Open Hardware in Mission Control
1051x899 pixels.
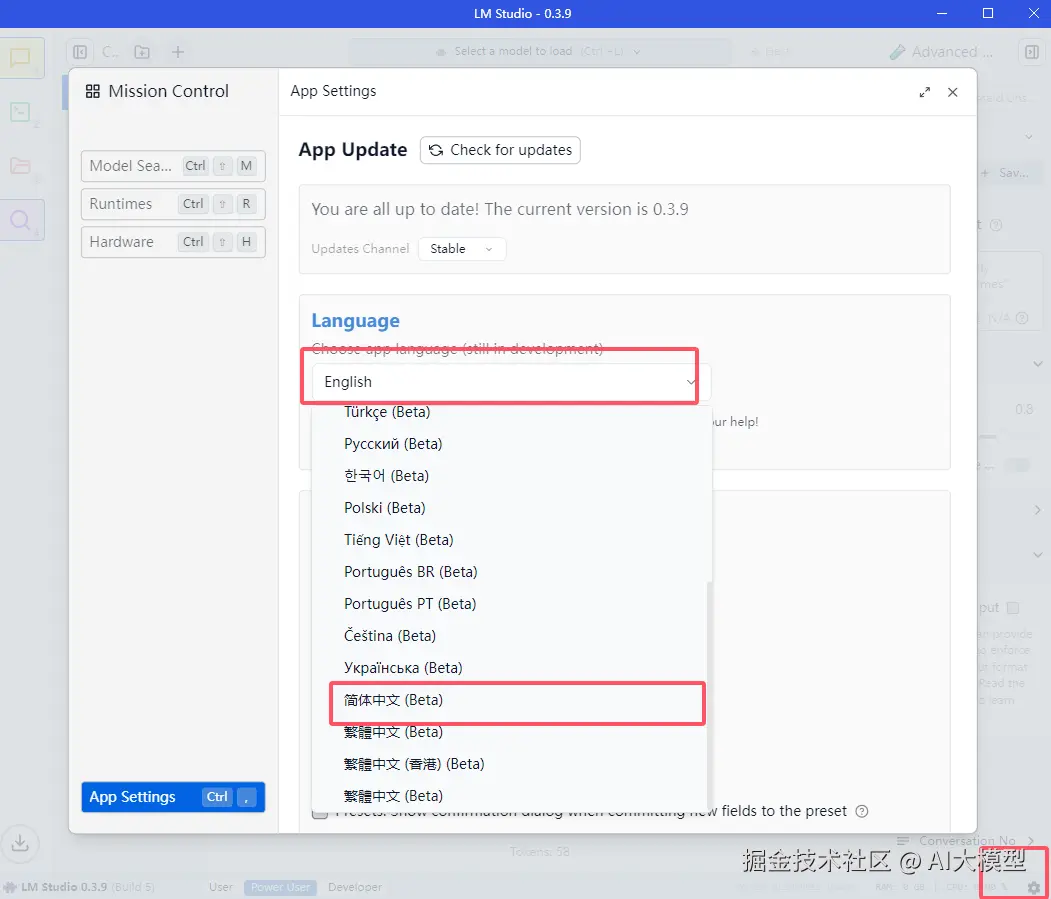coord(173,242)
